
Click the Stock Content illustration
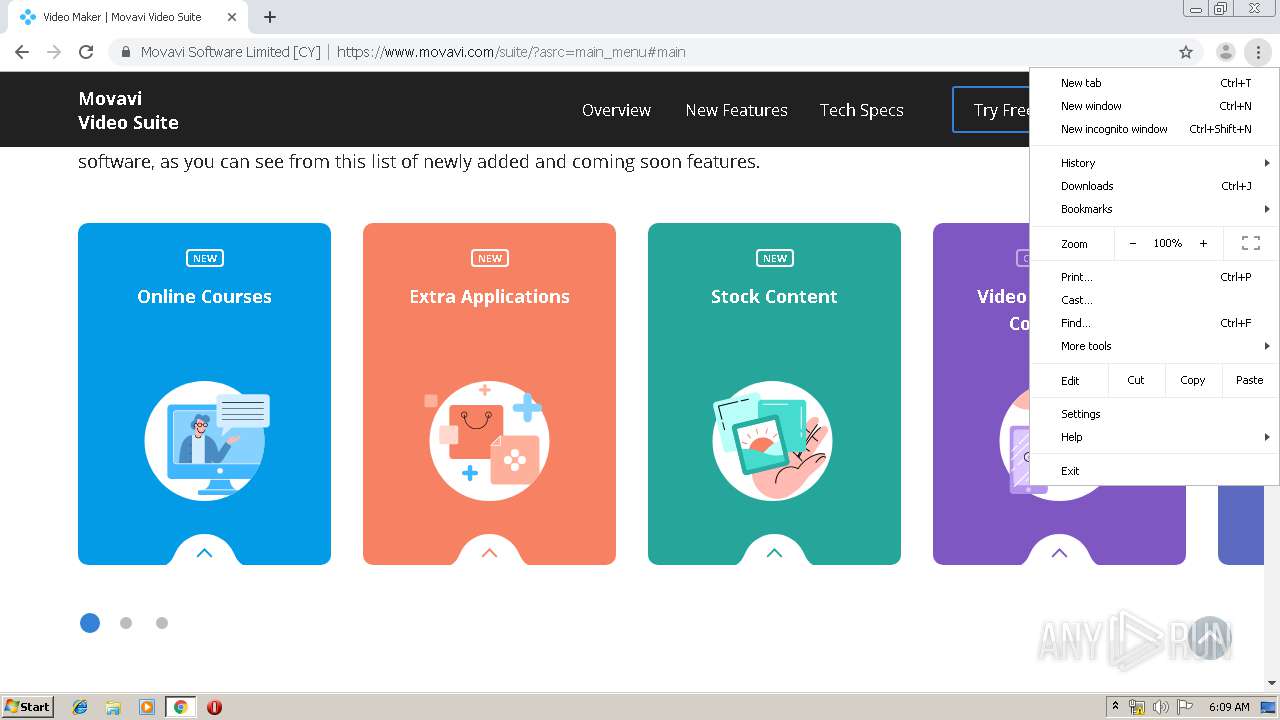coord(773,440)
